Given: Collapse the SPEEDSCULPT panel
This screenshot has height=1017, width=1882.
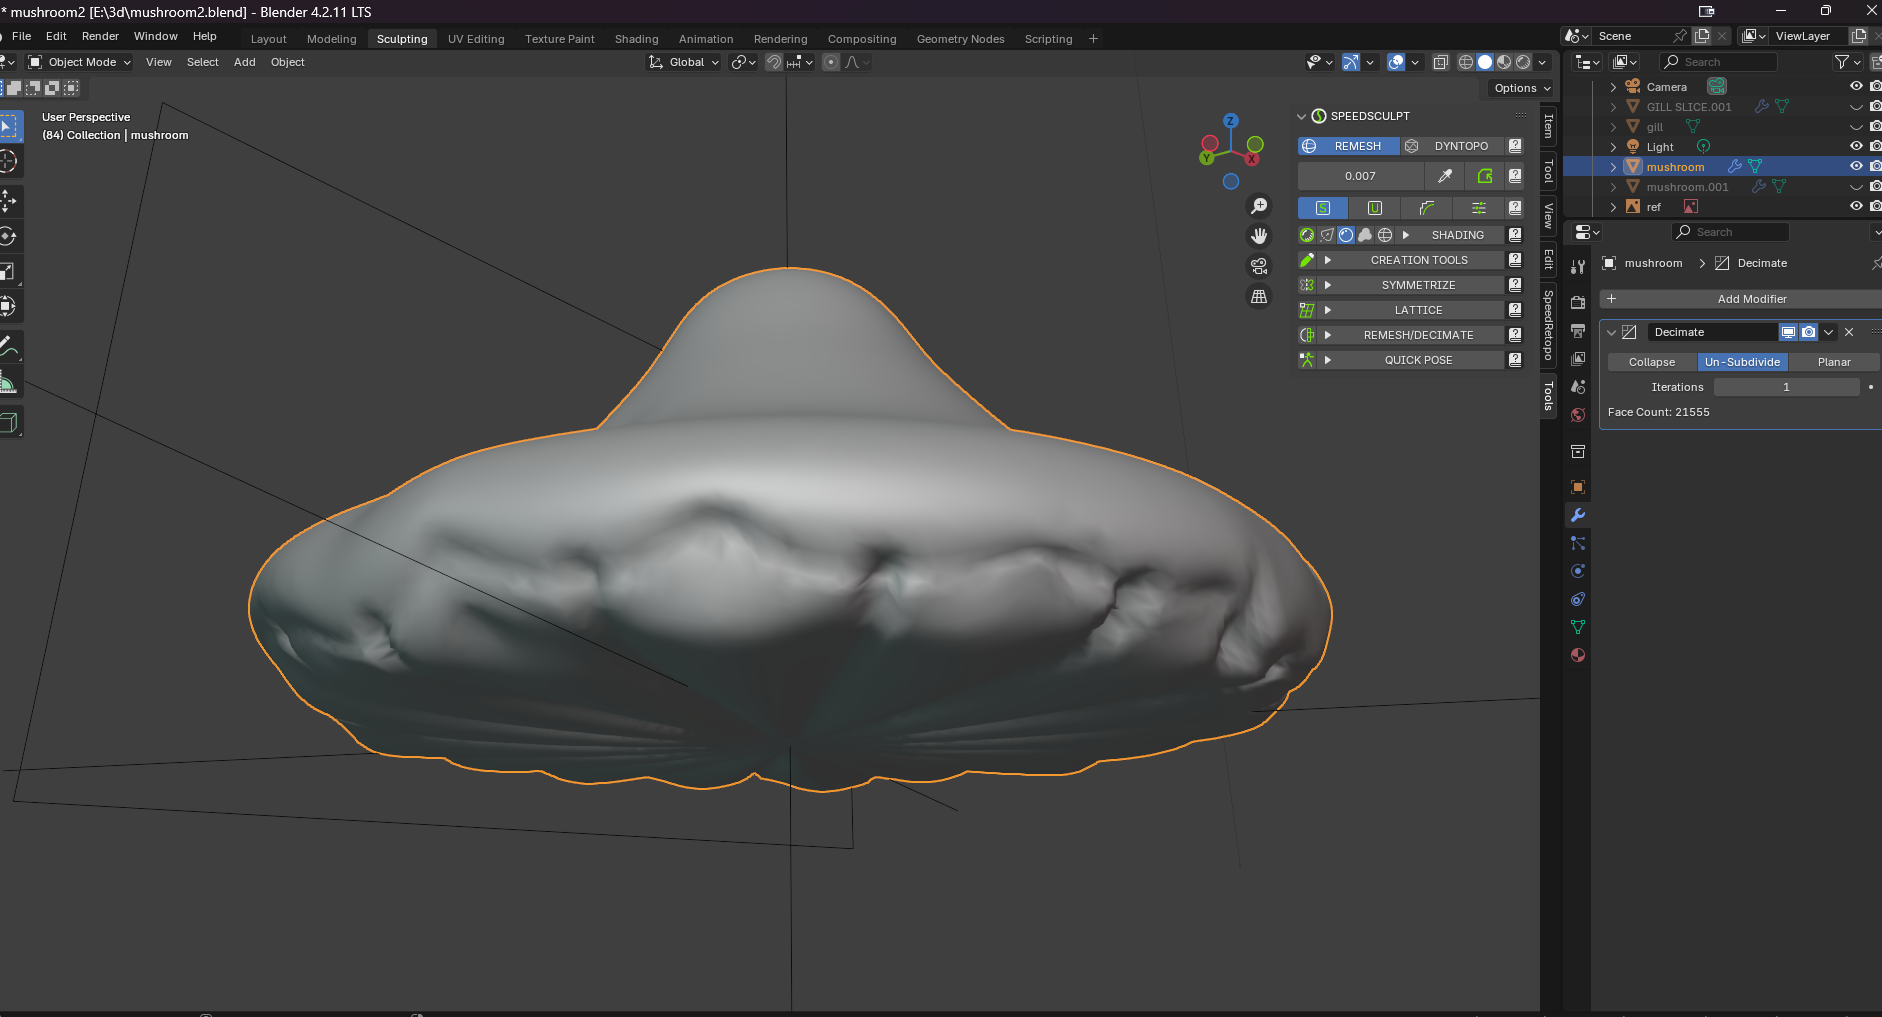Looking at the screenshot, I should (x=1302, y=116).
